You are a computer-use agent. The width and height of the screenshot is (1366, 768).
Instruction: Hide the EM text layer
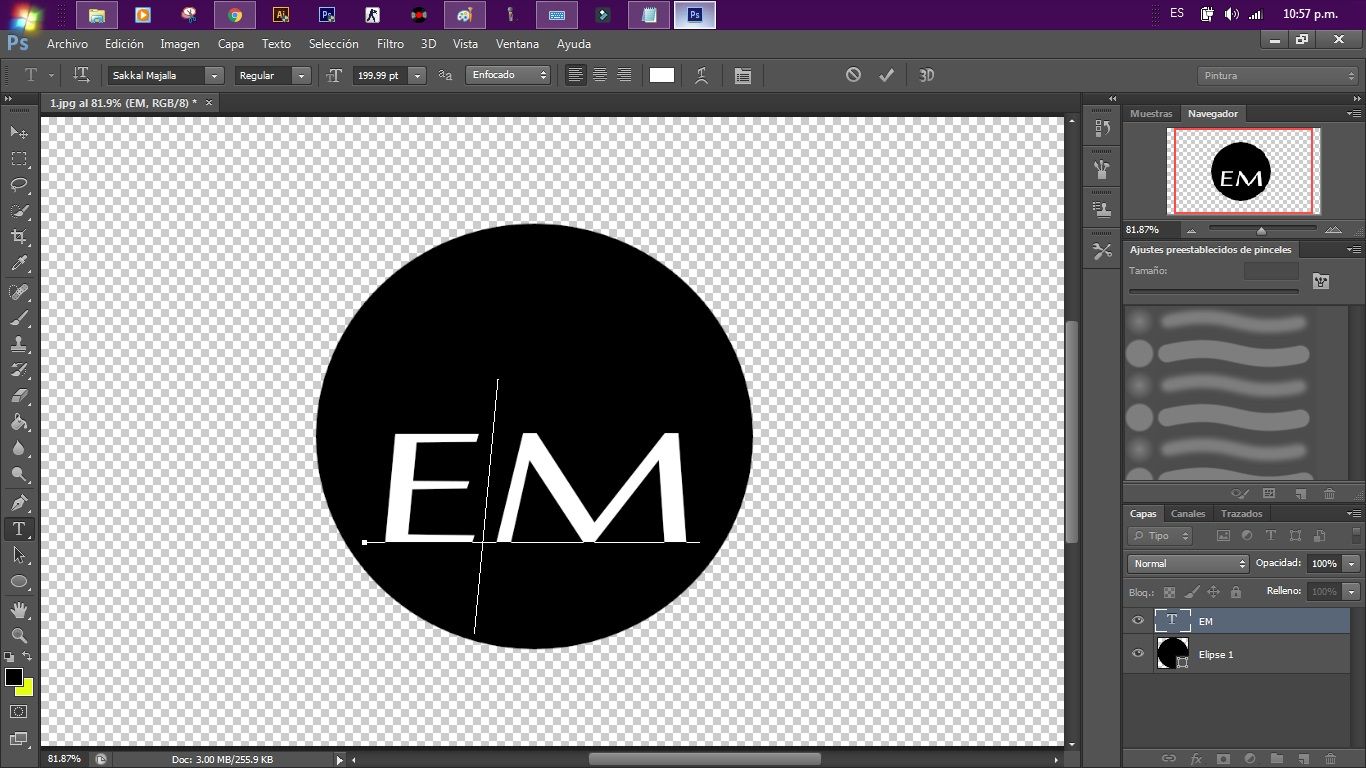point(1138,621)
